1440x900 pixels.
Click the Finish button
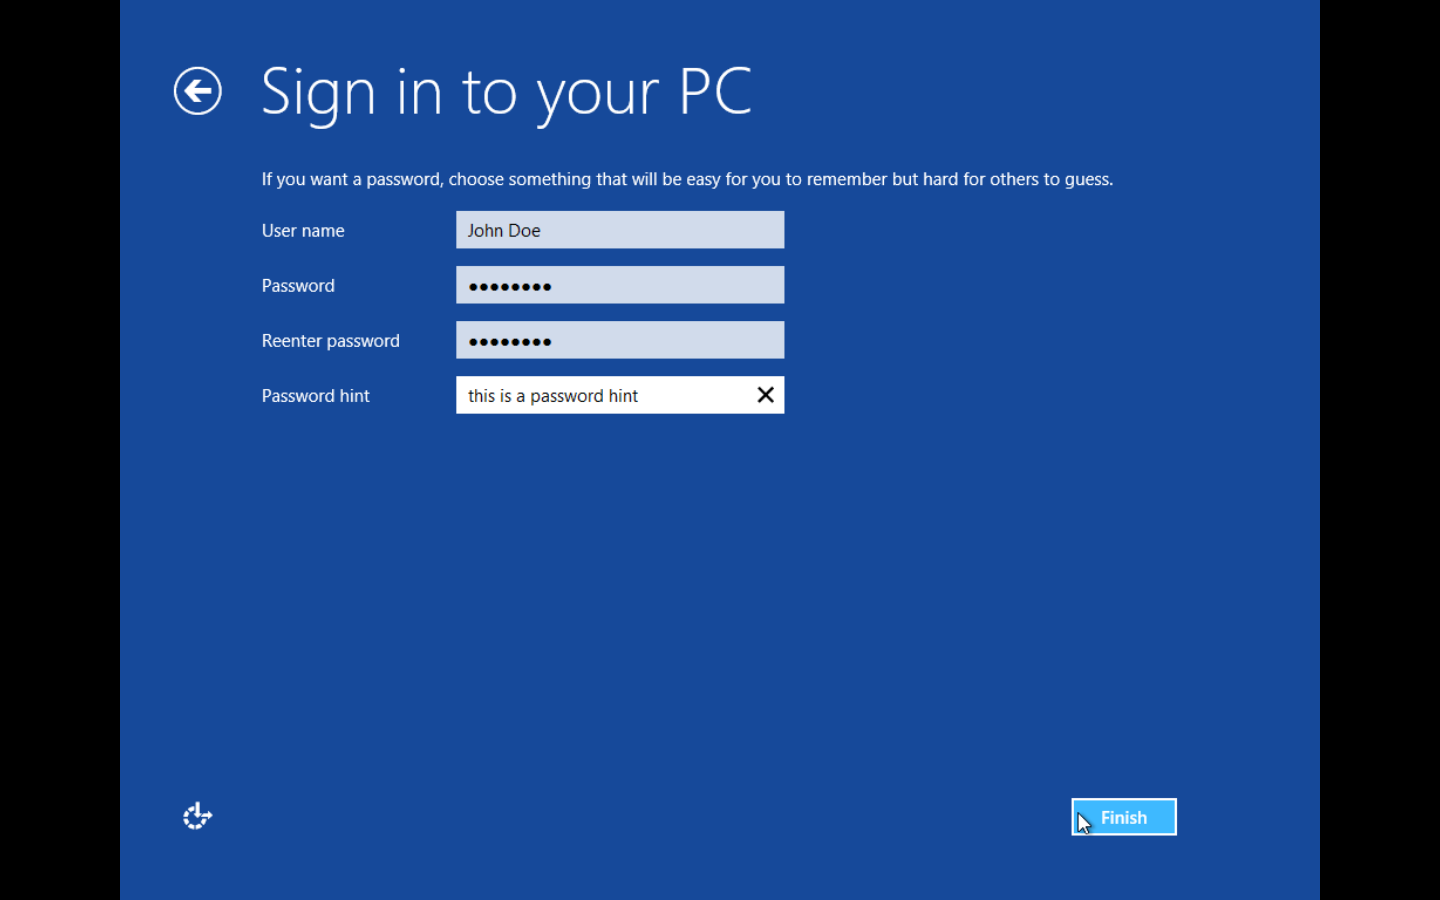pos(1124,817)
